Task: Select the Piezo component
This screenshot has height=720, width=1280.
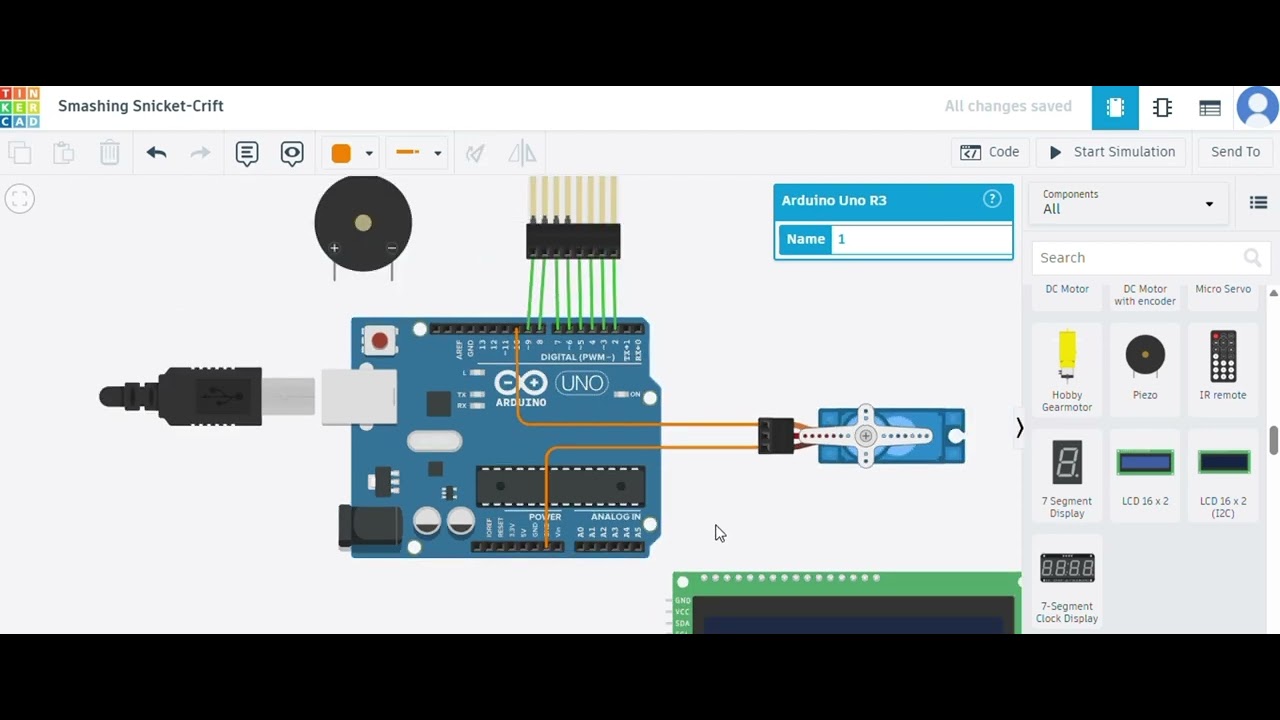Action: (1145, 368)
